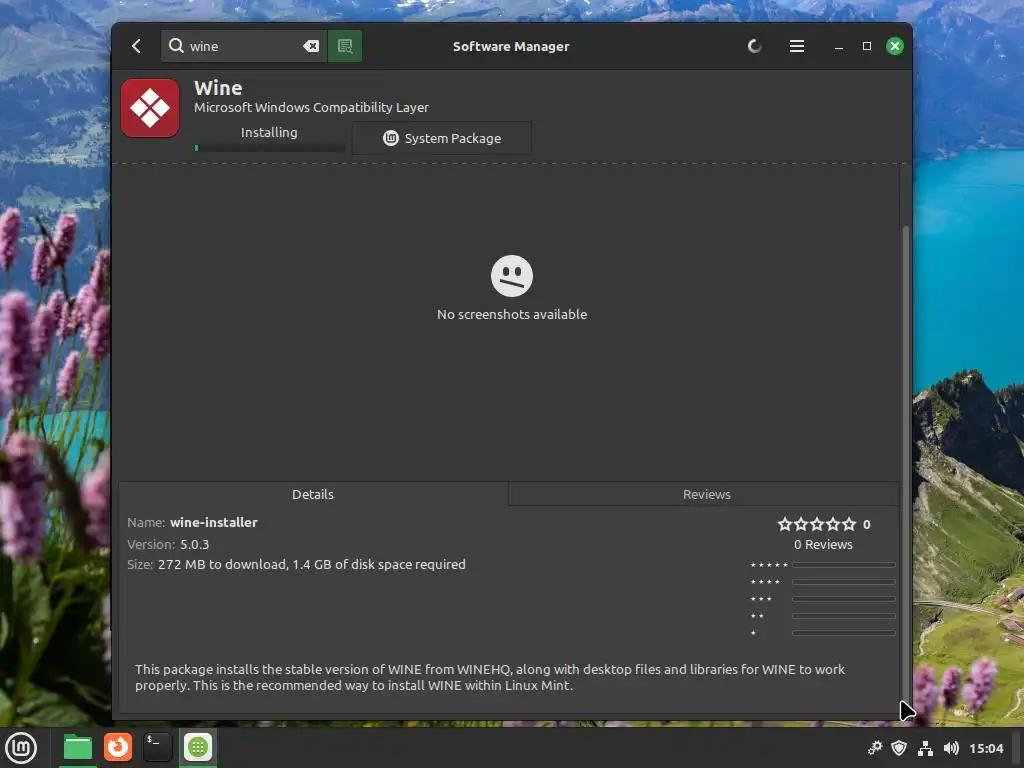Viewport: 1024px width, 768px height.
Task: Click the search magnifier icon
Action: 176,46
